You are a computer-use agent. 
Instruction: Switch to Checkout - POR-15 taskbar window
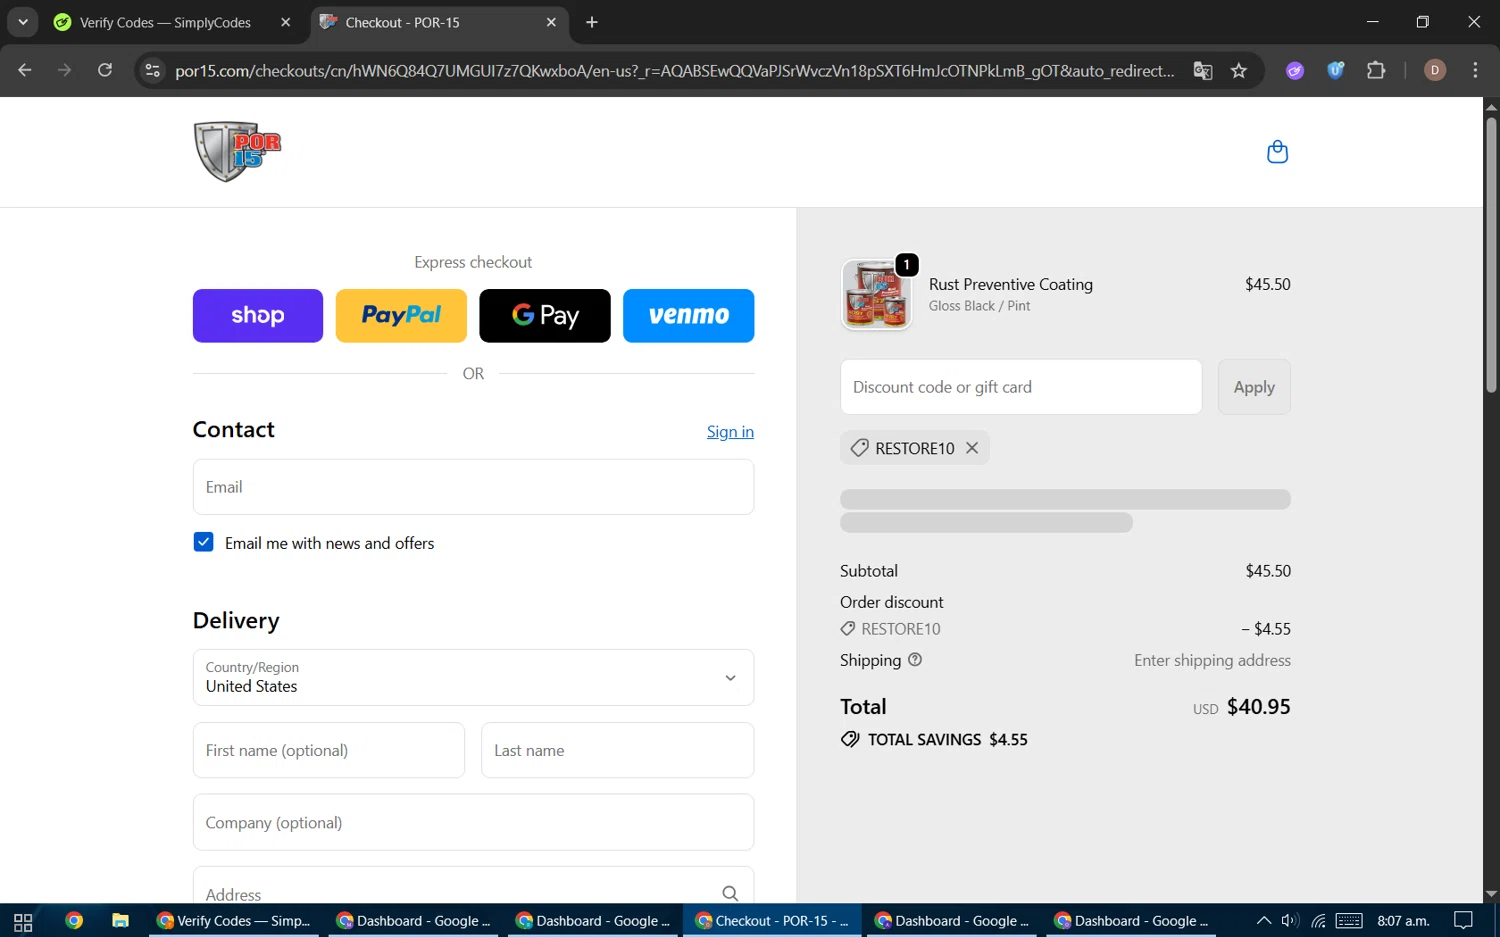[772, 921]
